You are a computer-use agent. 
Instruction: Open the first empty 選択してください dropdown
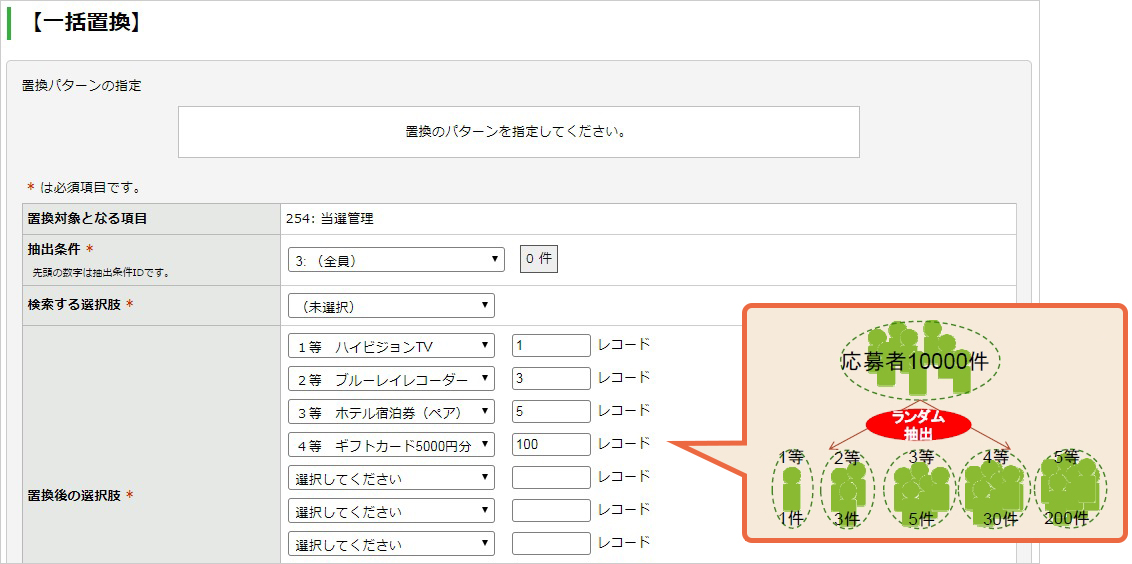(x=391, y=478)
